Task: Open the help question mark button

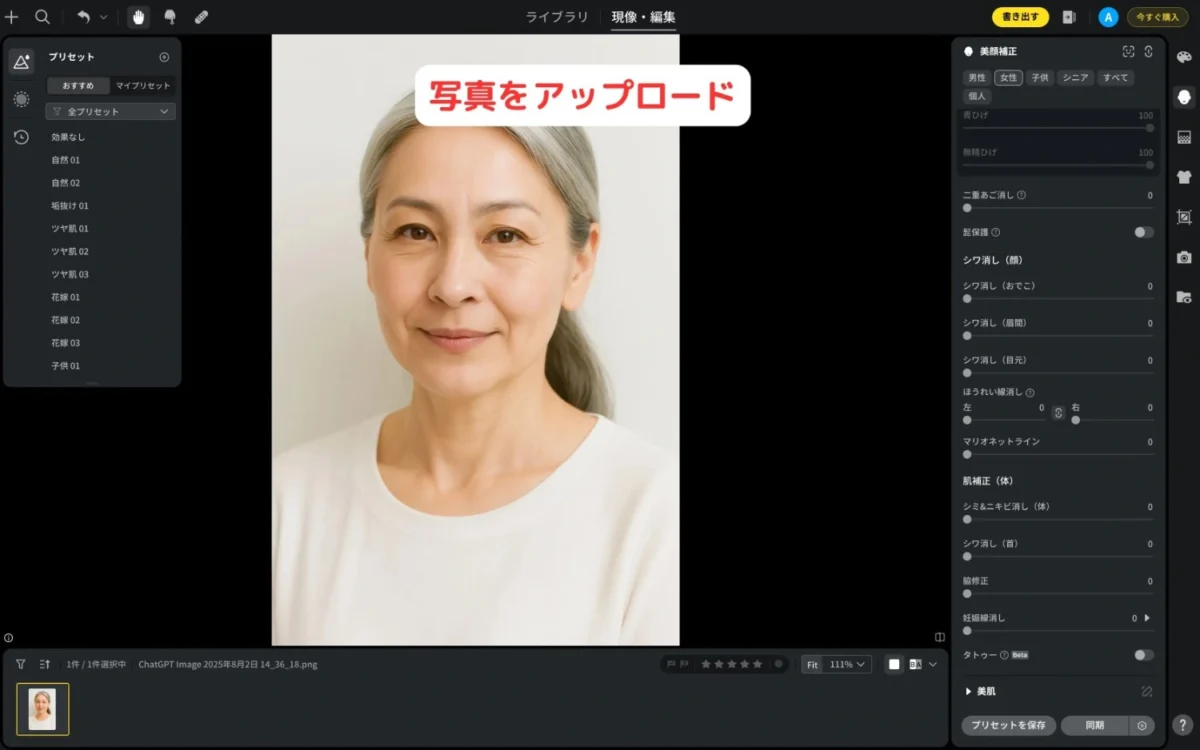Action: (x=1183, y=726)
